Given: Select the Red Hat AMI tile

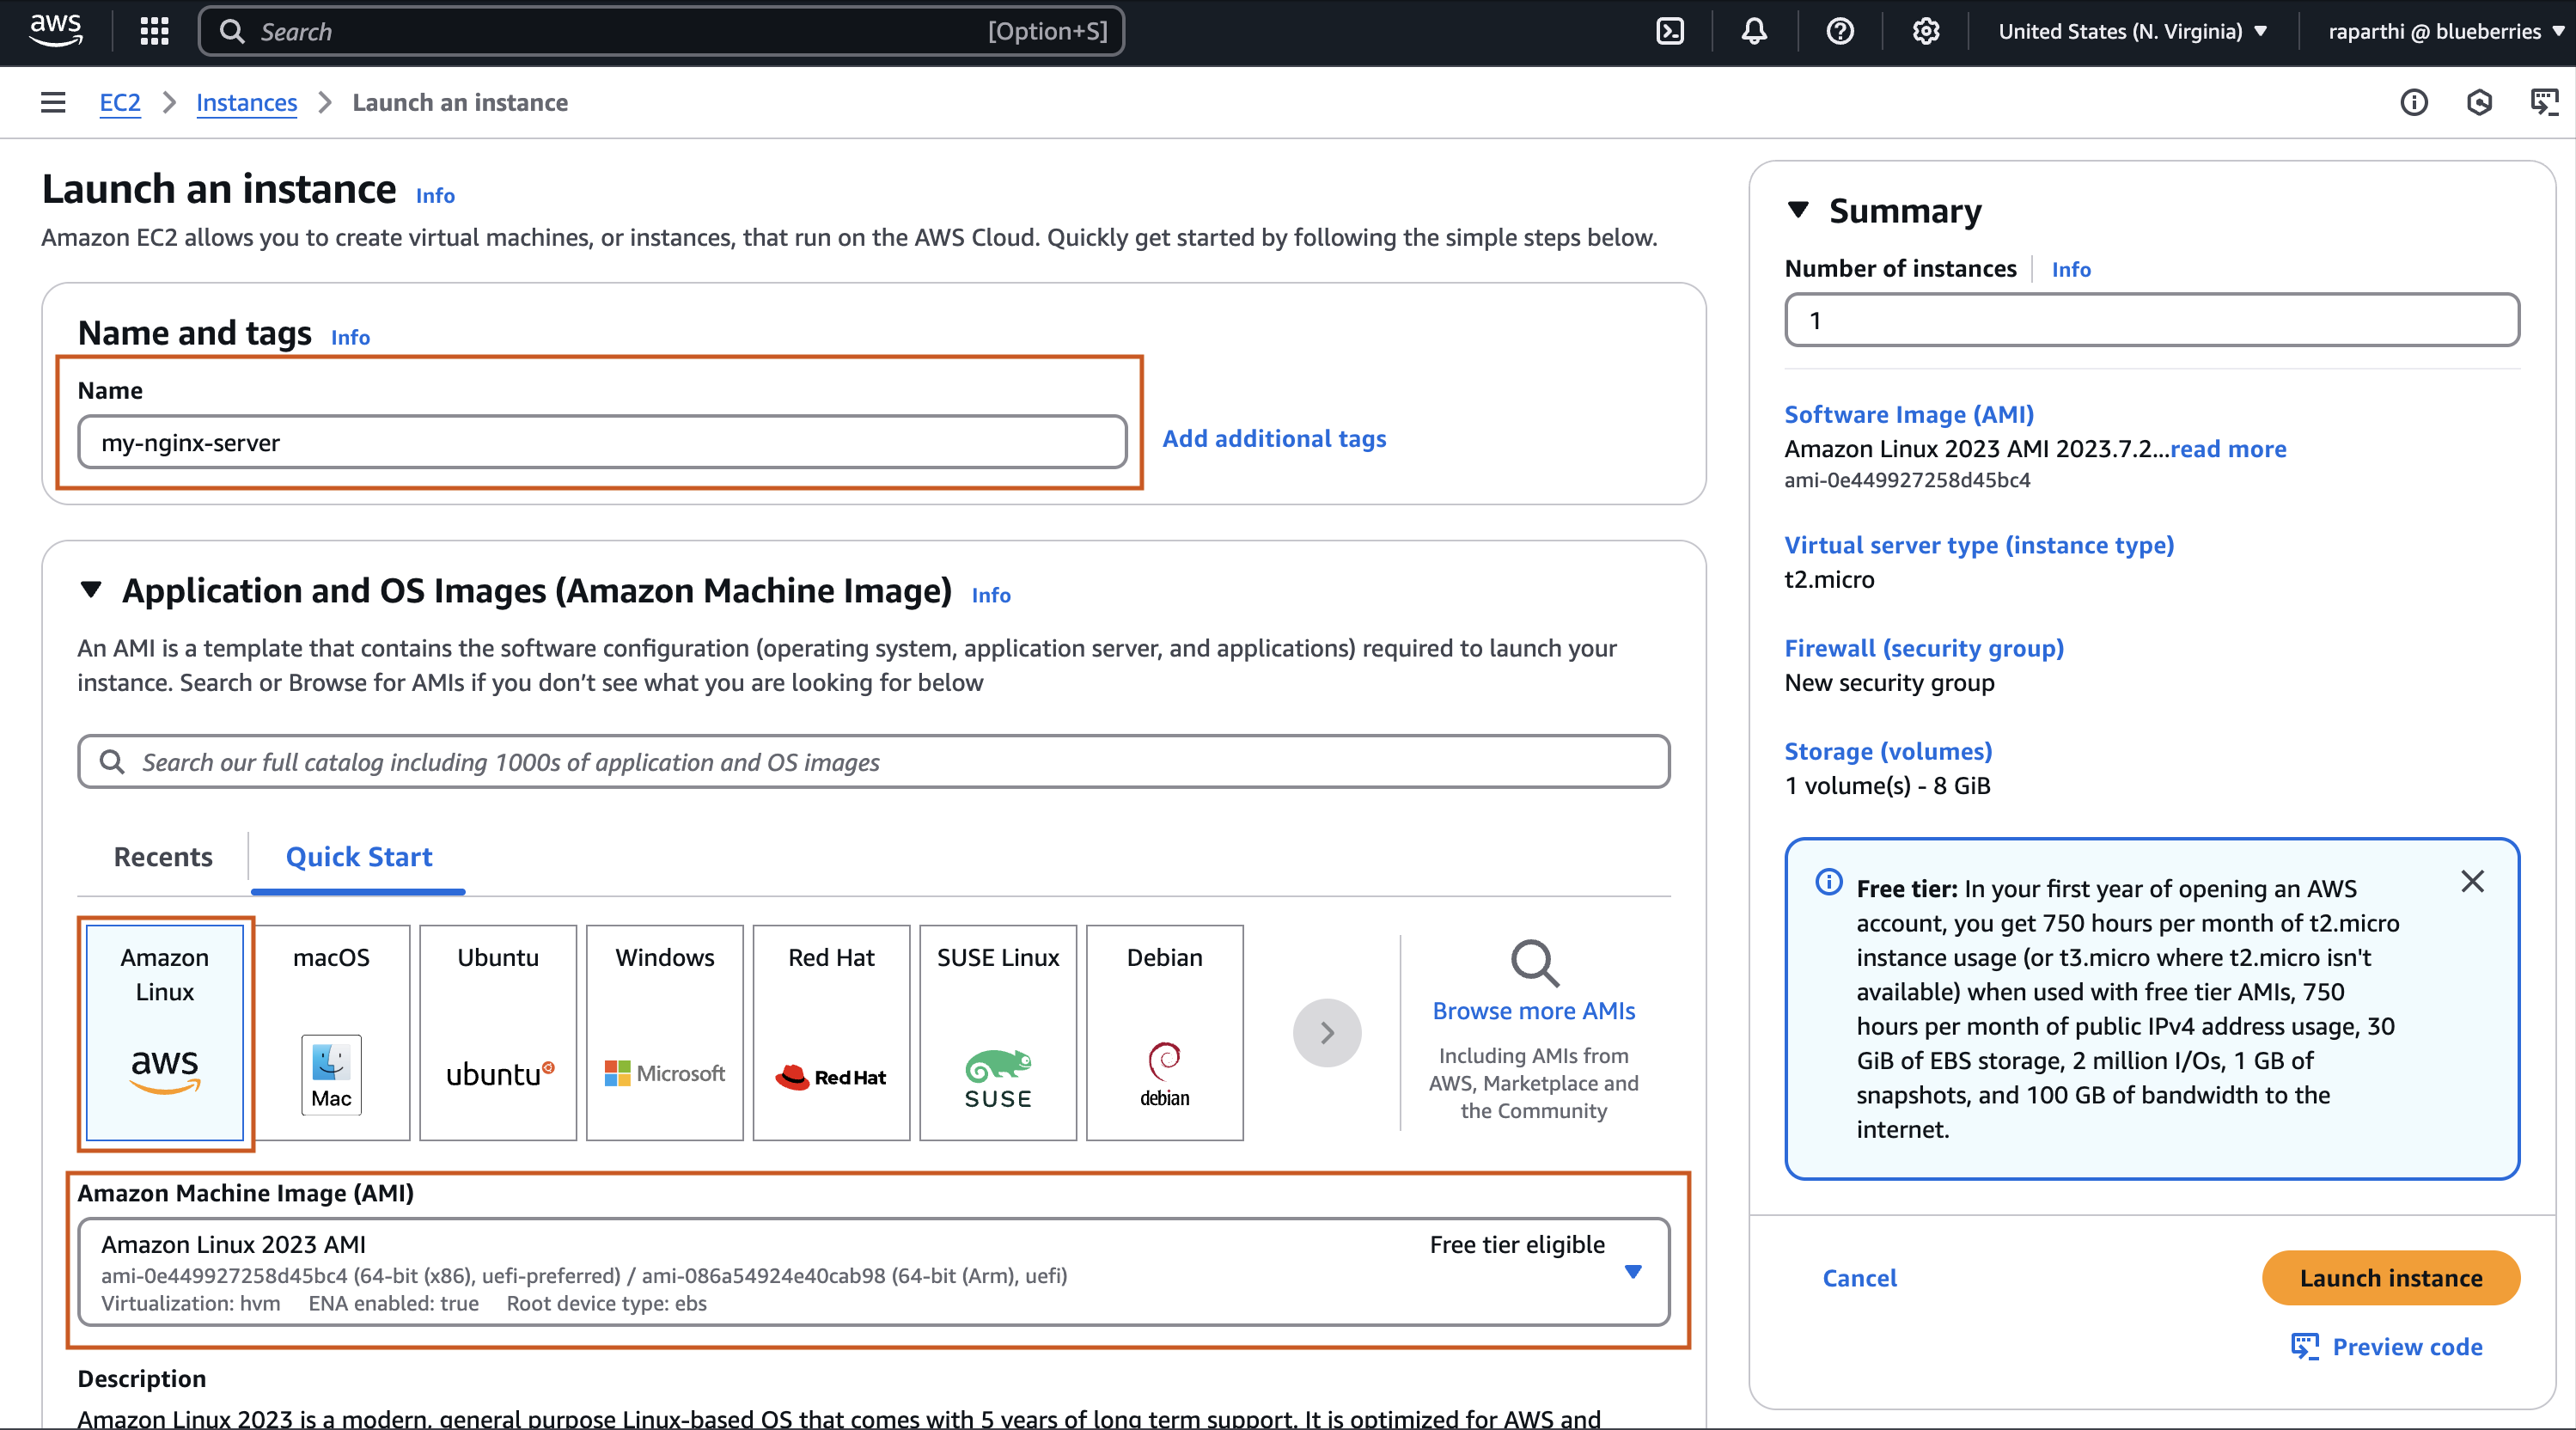Looking at the screenshot, I should point(831,1032).
